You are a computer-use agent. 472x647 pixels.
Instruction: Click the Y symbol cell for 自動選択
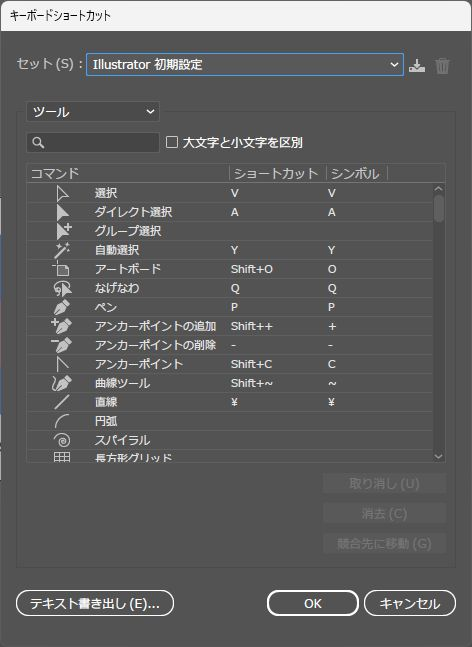click(x=331, y=250)
